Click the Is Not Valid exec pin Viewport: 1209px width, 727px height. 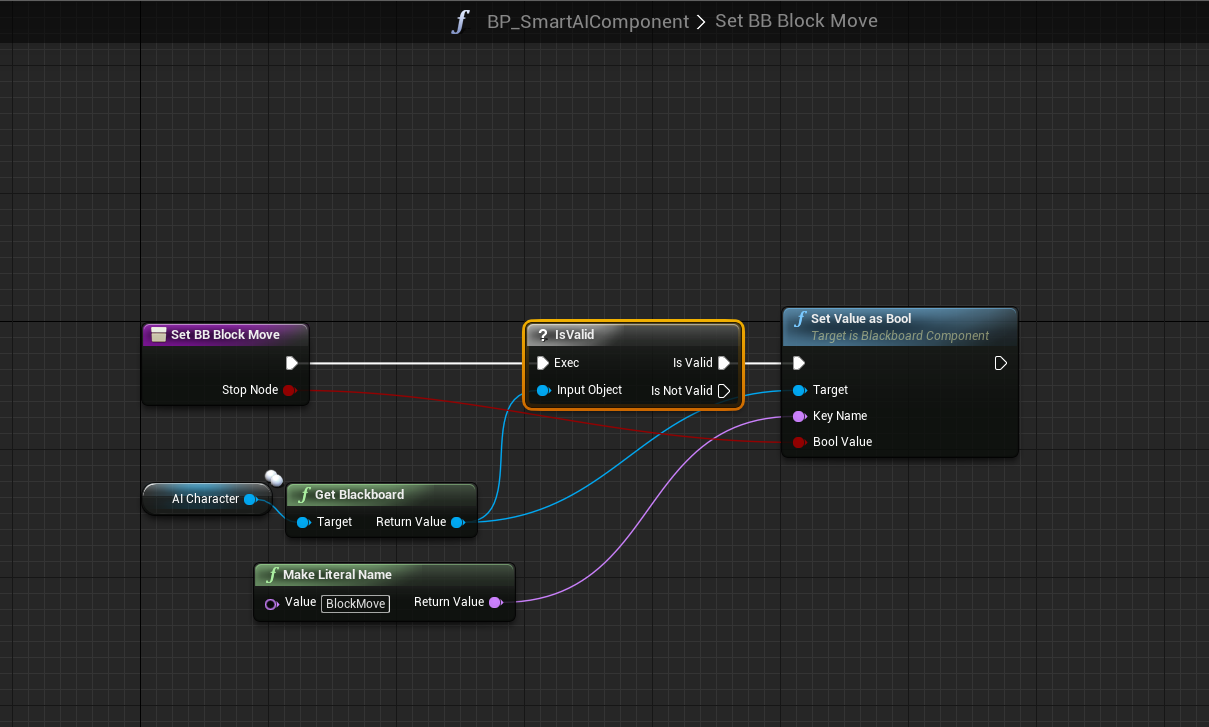pyautogui.click(x=723, y=391)
